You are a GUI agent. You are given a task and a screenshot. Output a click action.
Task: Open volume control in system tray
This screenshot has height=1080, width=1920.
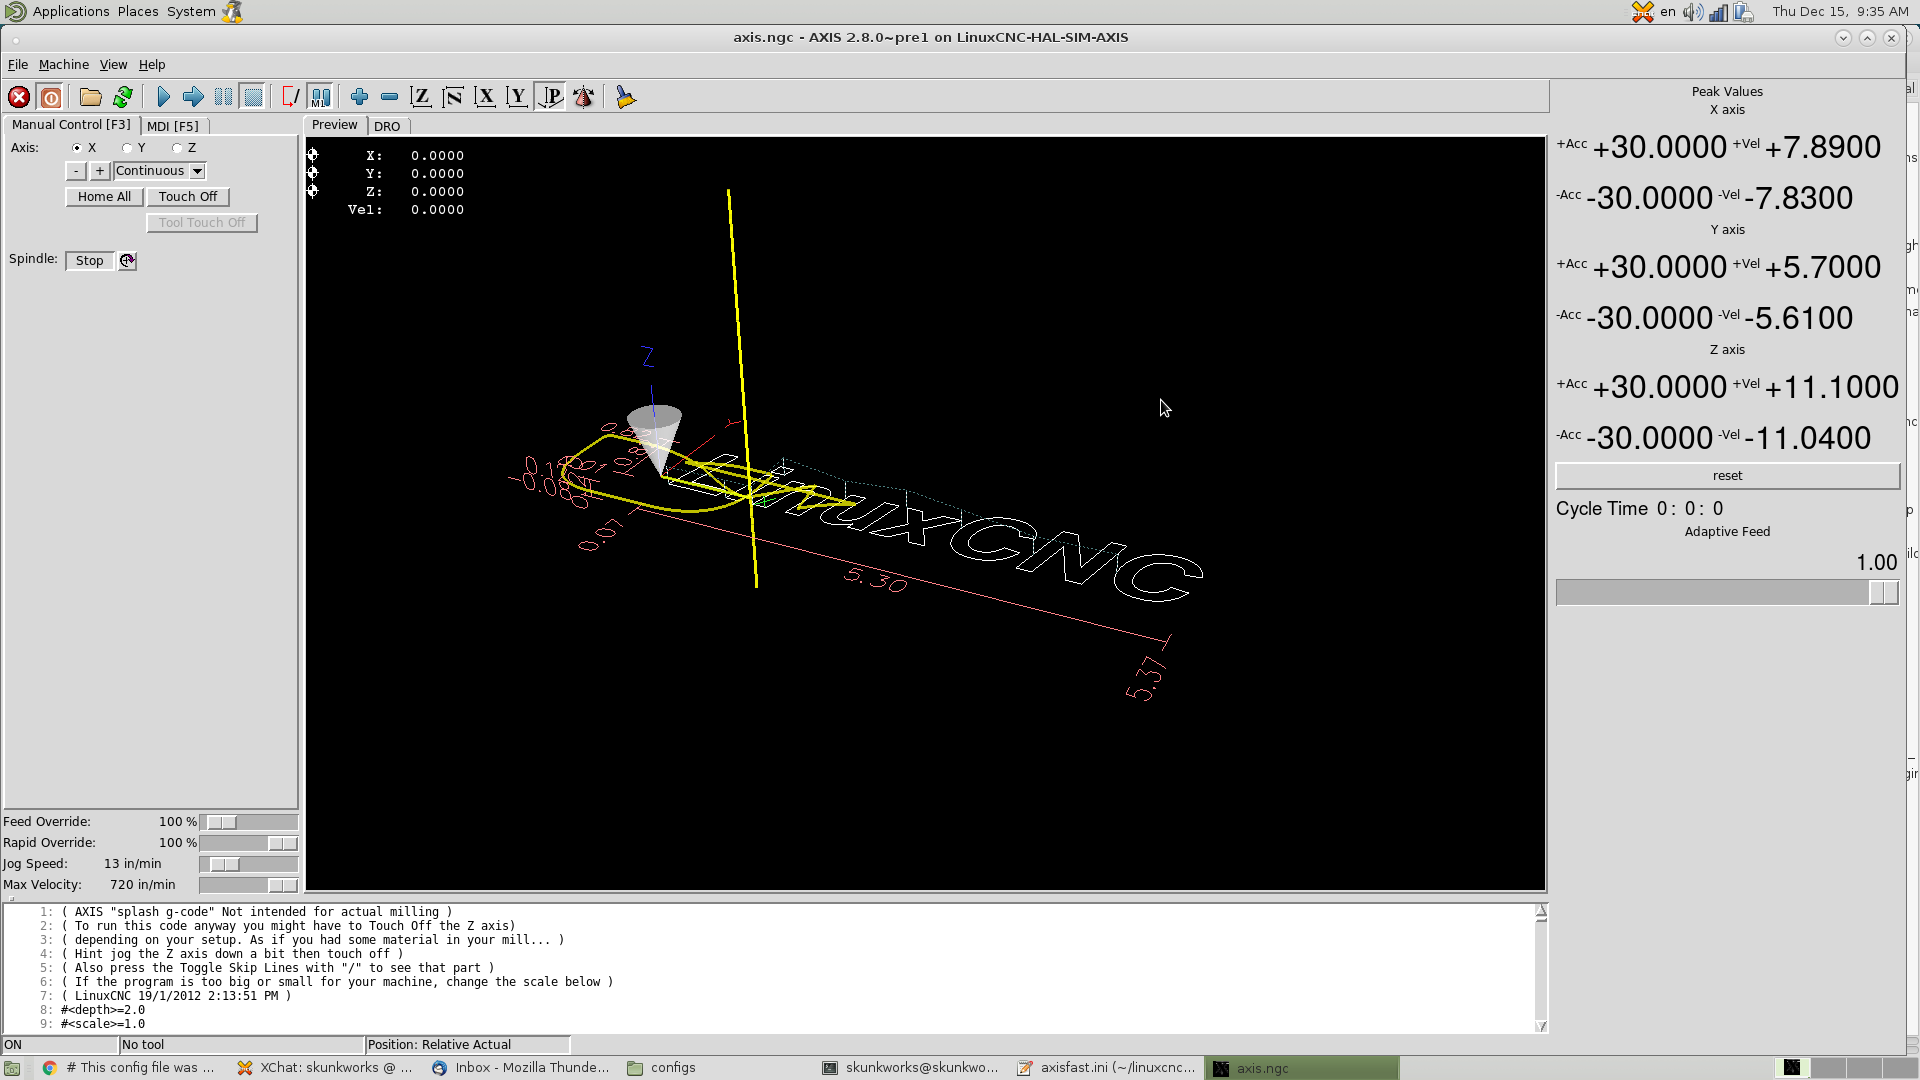pos(1692,12)
